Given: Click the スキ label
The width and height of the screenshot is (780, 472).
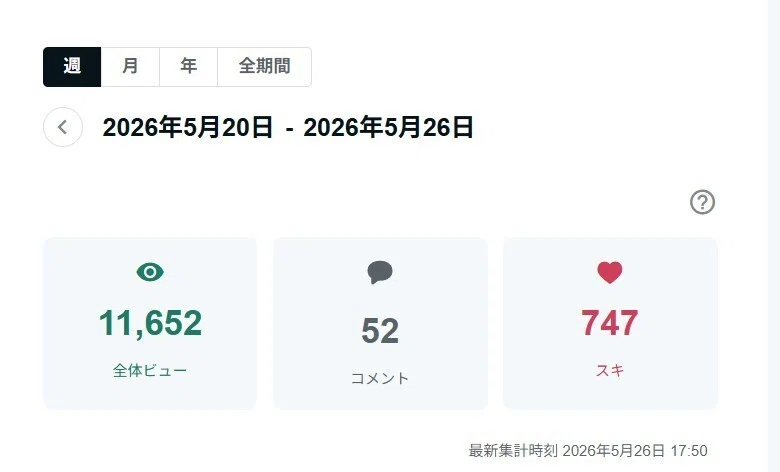Looking at the screenshot, I should [x=610, y=371].
